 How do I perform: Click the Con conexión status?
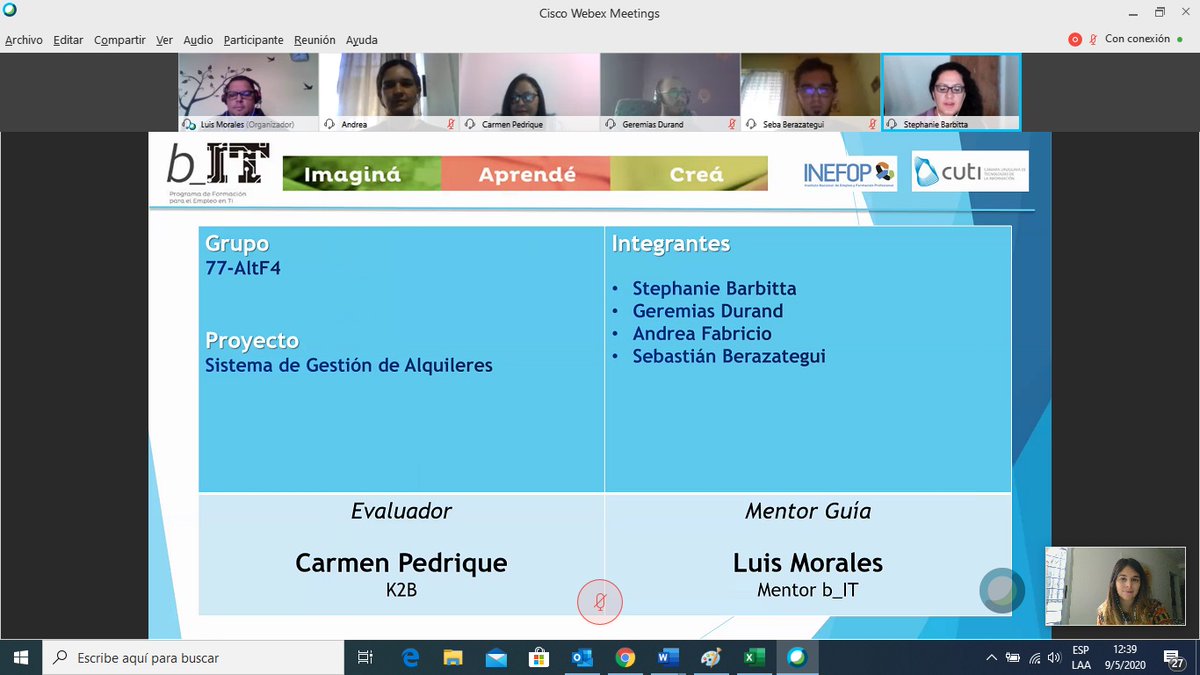coord(1137,39)
